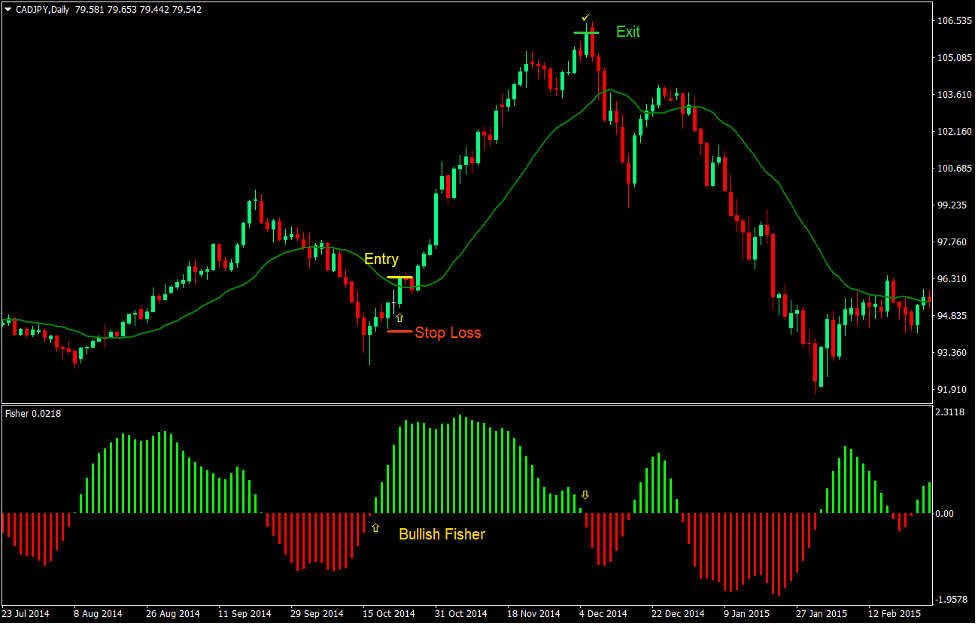Image resolution: width=977 pixels, height=625 pixels.
Task: Click the CADJPY,Daily symbol title
Action: 43,9
